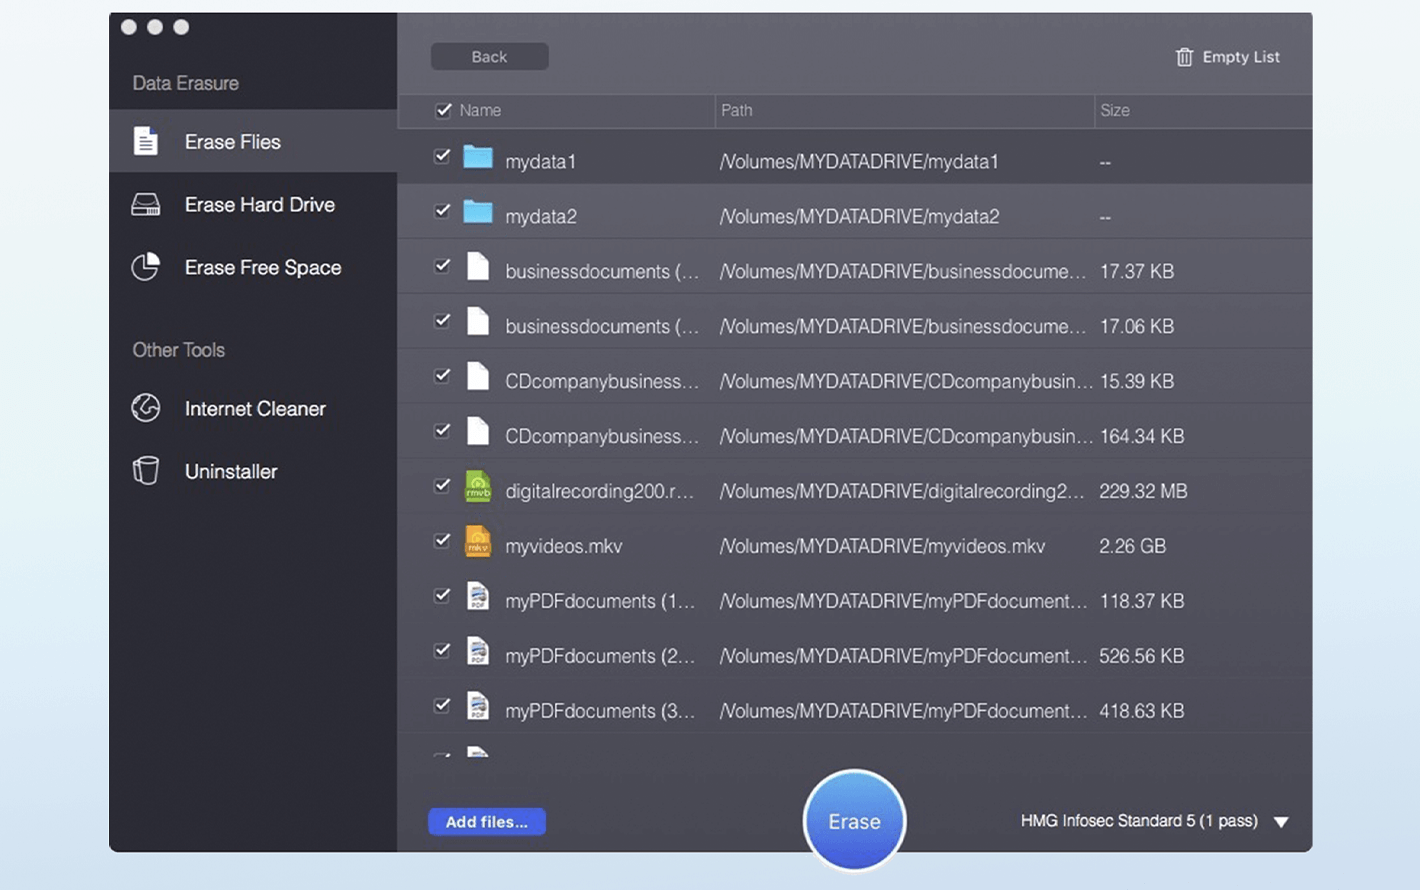Click the 418.63 KB size value
Viewport: 1420px width, 890px height.
tap(1141, 711)
